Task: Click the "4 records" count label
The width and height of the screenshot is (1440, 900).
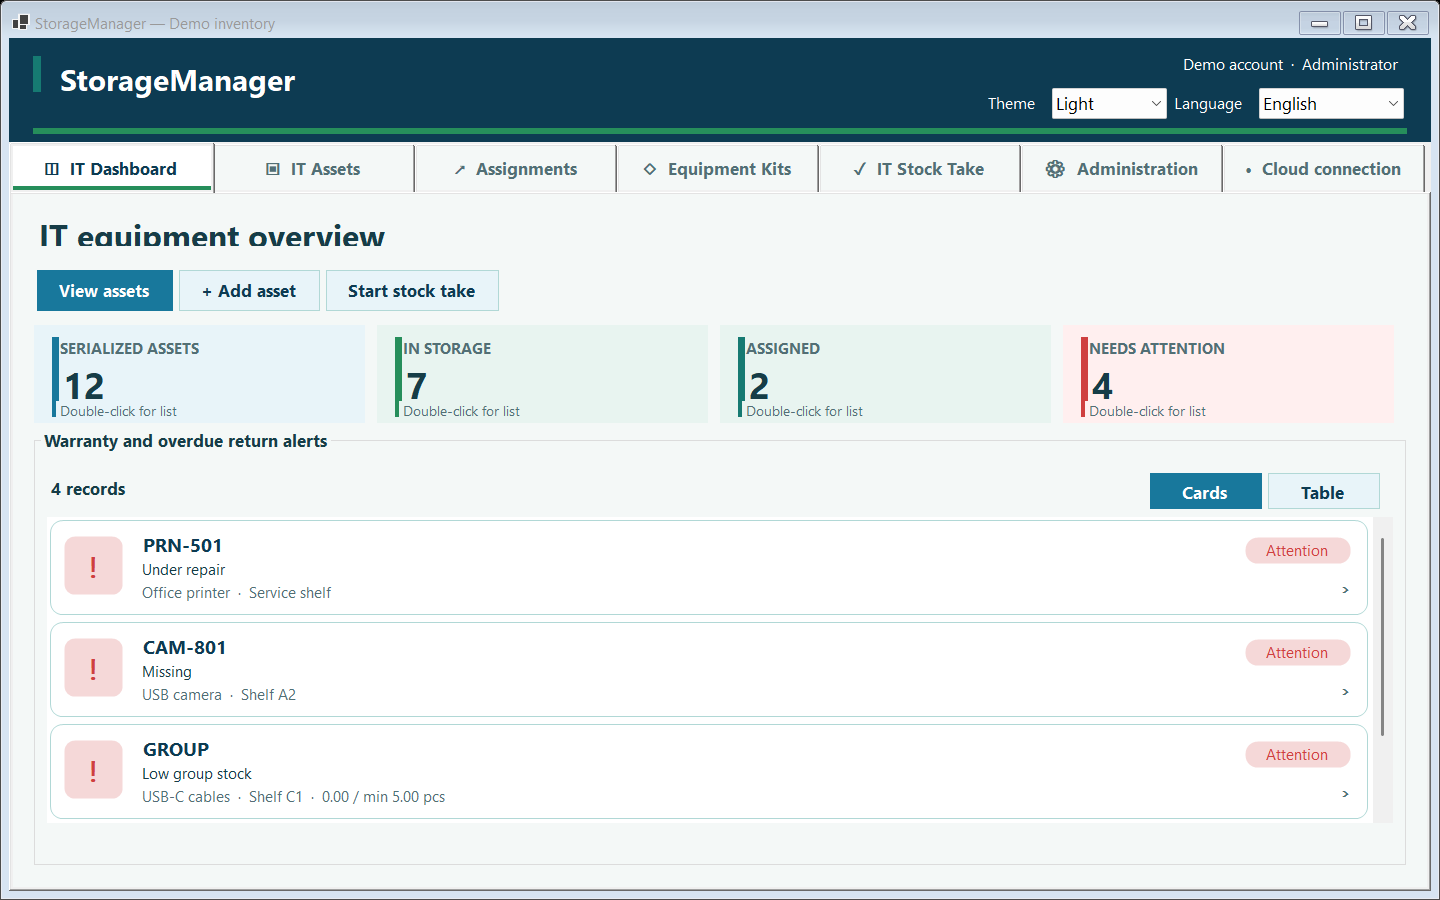Action: (x=88, y=489)
